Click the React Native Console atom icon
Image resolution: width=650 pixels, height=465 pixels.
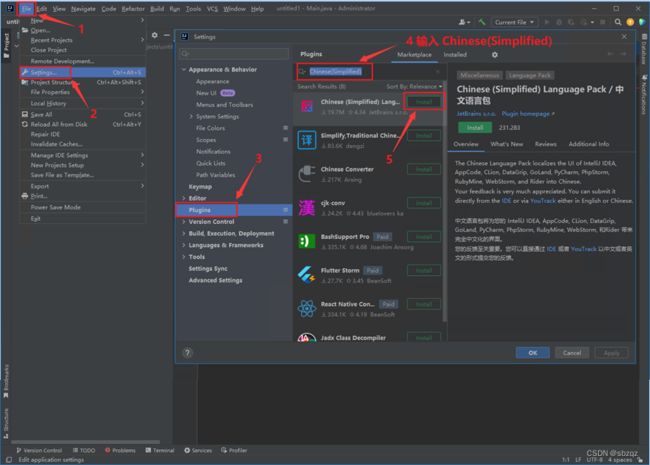point(307,309)
